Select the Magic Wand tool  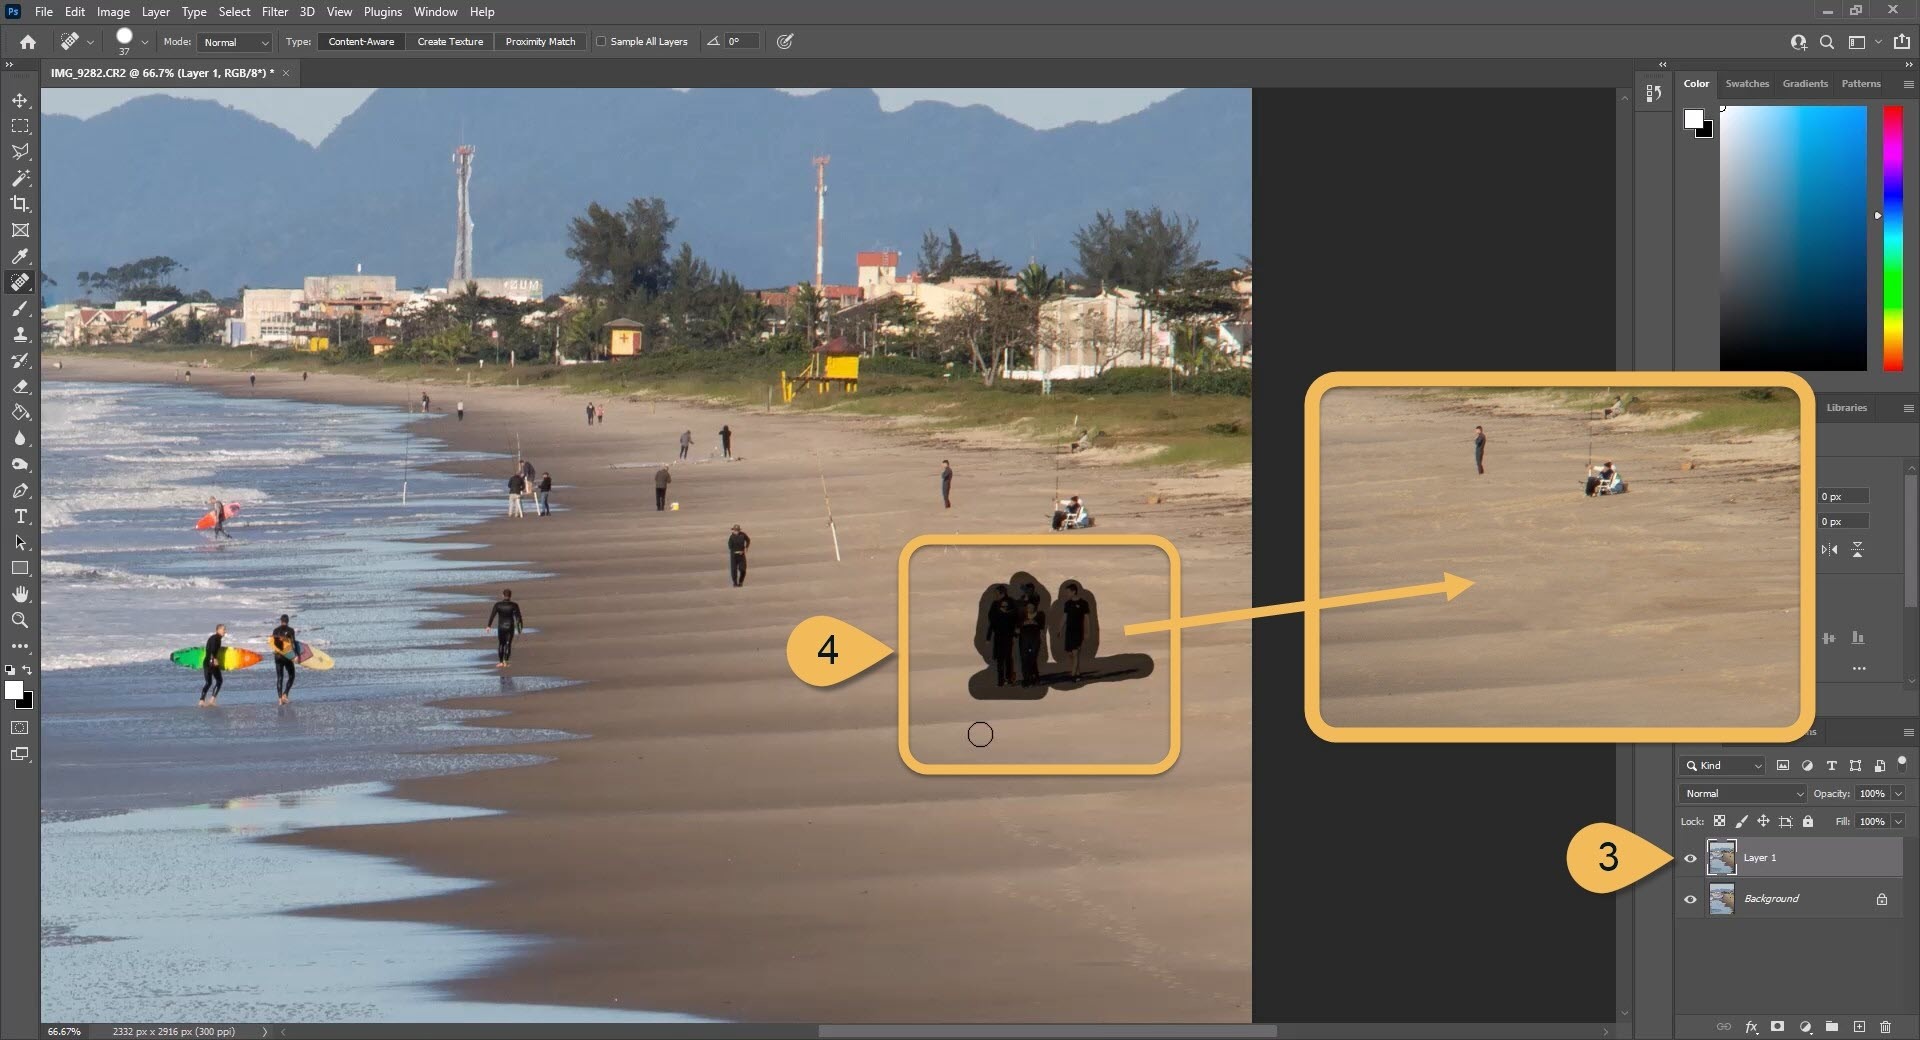pos(20,178)
